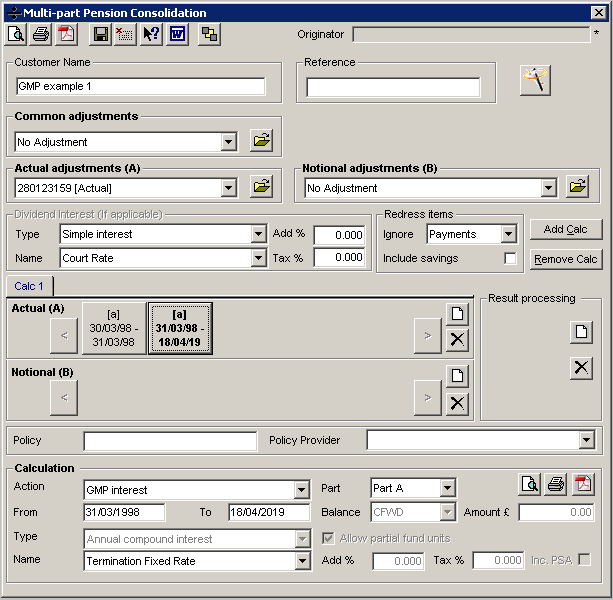Viewport: 613px width, 600px height.
Task: Go to previous Notional (B) period with left arrow
Action: (x=64, y=398)
